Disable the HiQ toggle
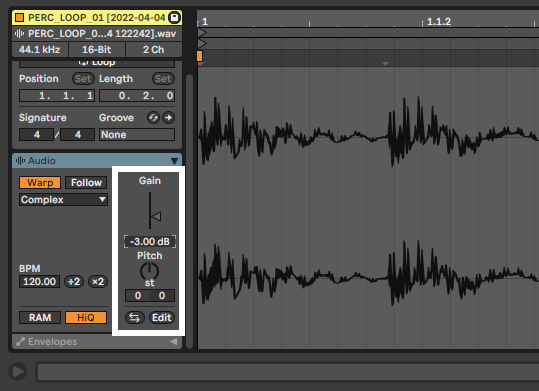539x391 pixels. click(x=86, y=317)
